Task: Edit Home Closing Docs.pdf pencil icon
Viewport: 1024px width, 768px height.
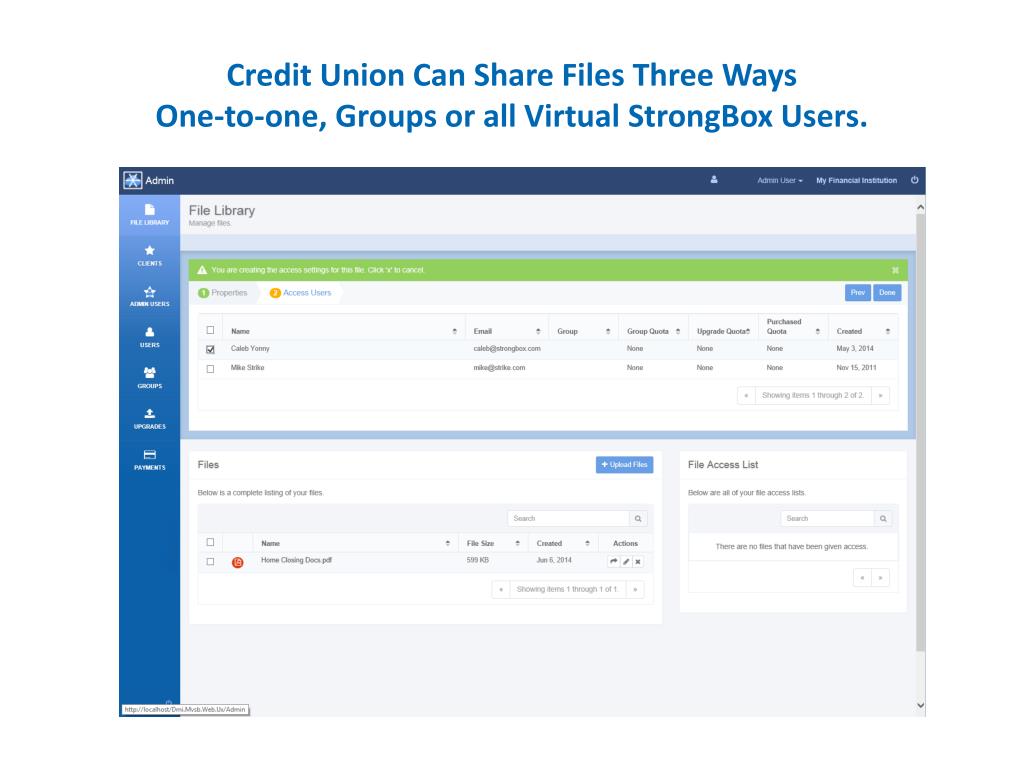Action: click(x=626, y=561)
